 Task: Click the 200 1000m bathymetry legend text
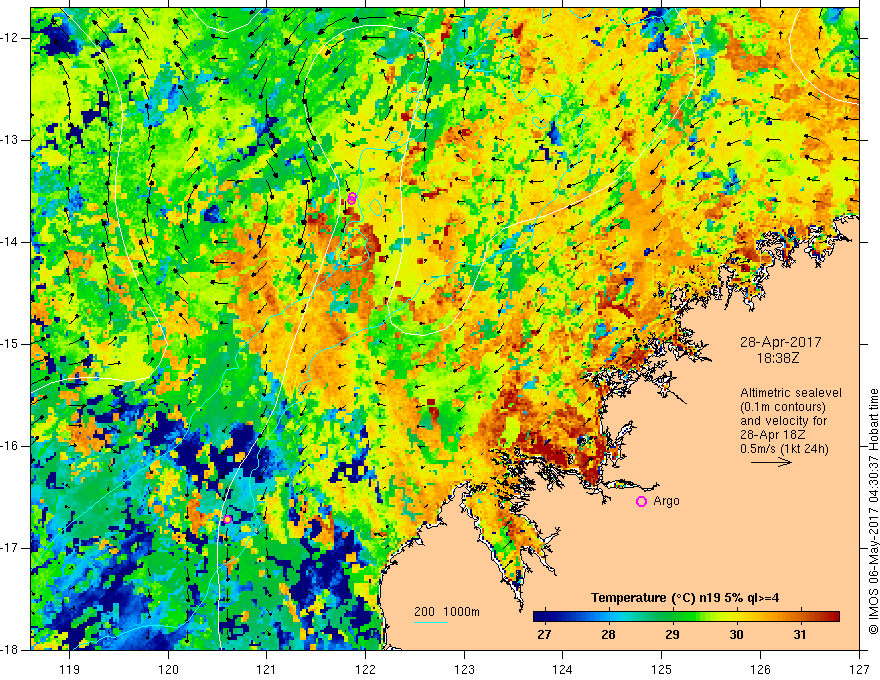[447, 612]
